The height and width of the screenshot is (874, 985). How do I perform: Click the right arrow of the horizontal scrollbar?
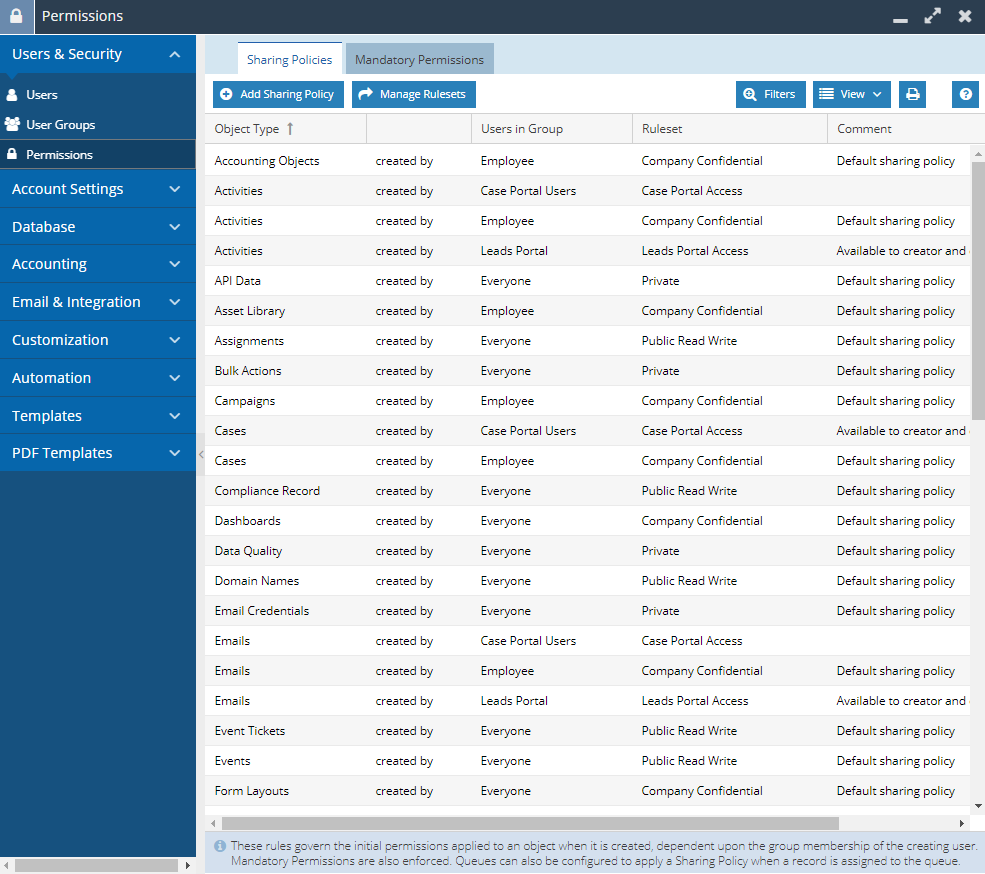pyautogui.click(x=961, y=823)
